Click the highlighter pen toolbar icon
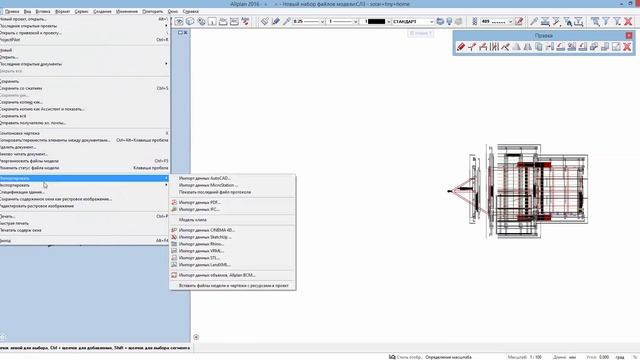This screenshot has width=640, height=360. (x=276, y=22)
